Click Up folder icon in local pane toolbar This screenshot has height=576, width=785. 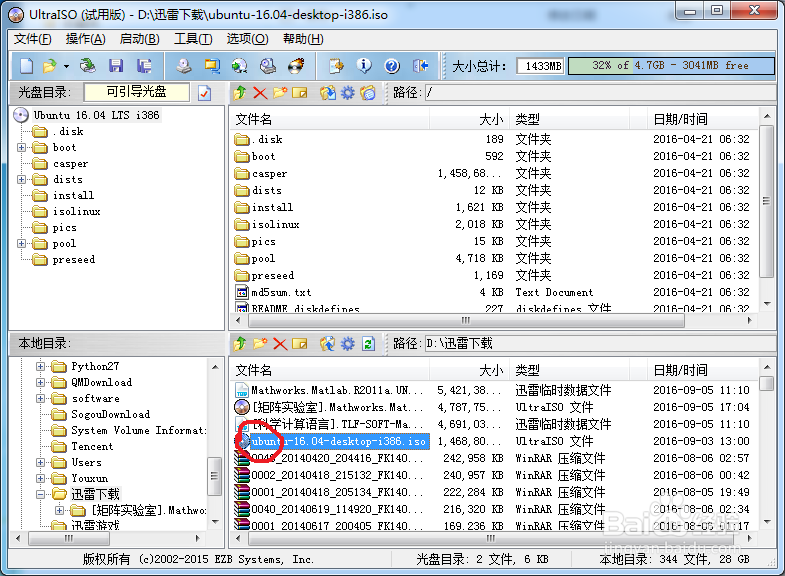point(240,344)
